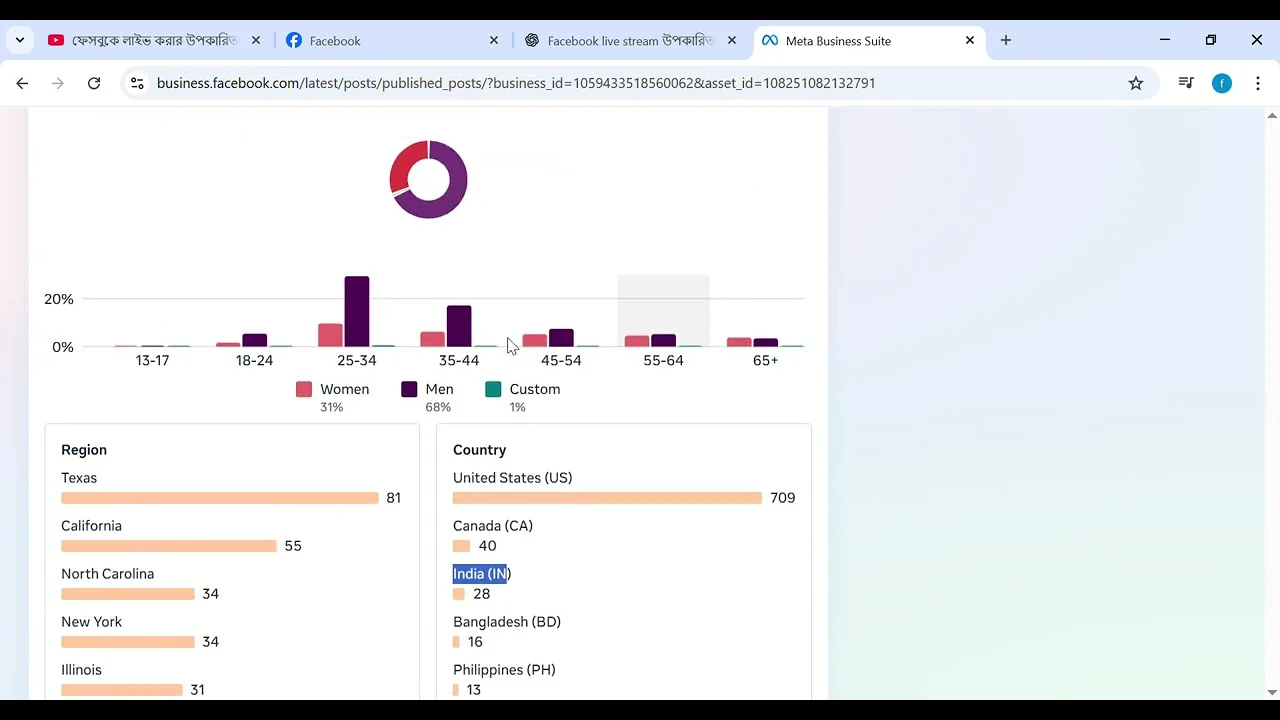Image resolution: width=1280 pixels, height=720 pixels.
Task: Click the Women legend color swatch
Action: [x=304, y=390]
